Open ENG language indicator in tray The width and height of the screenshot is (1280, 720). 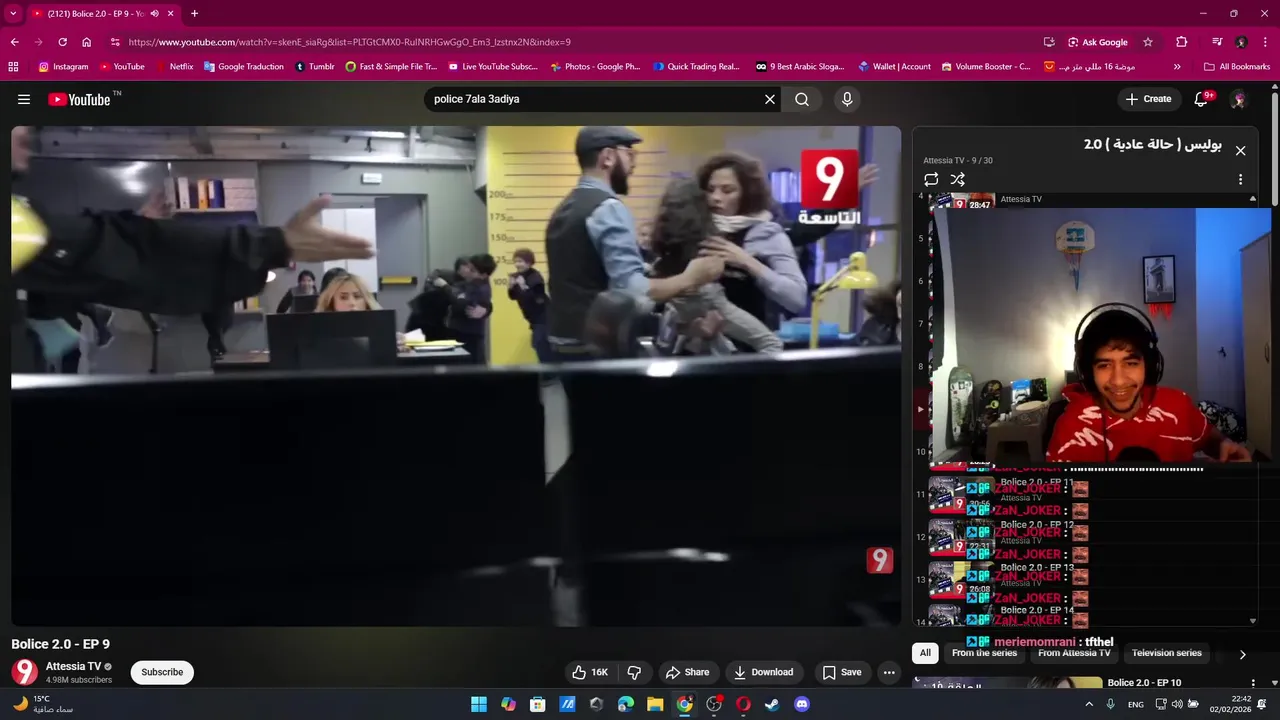[x=1136, y=704]
